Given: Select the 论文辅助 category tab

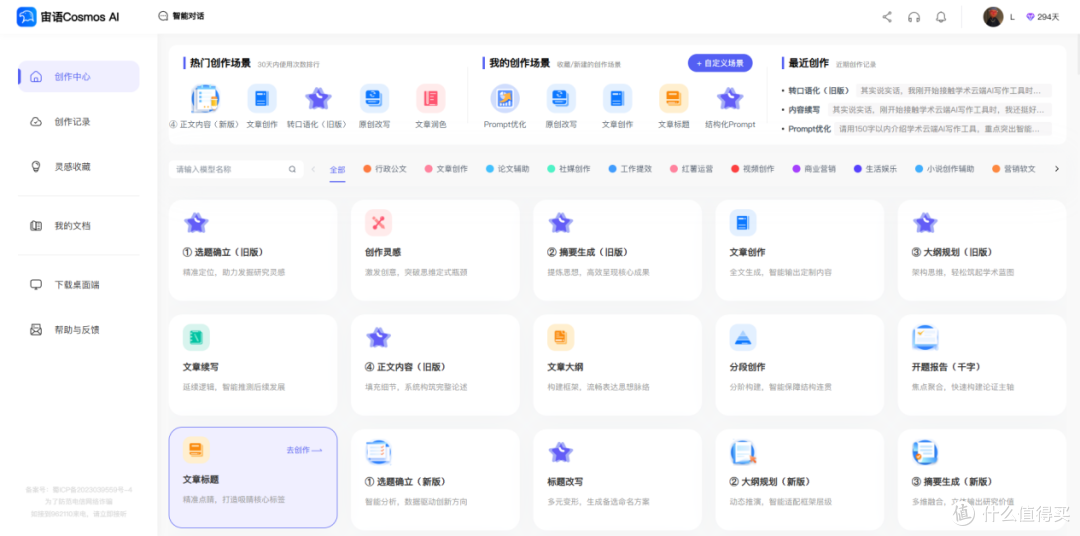Looking at the screenshot, I should (x=508, y=169).
